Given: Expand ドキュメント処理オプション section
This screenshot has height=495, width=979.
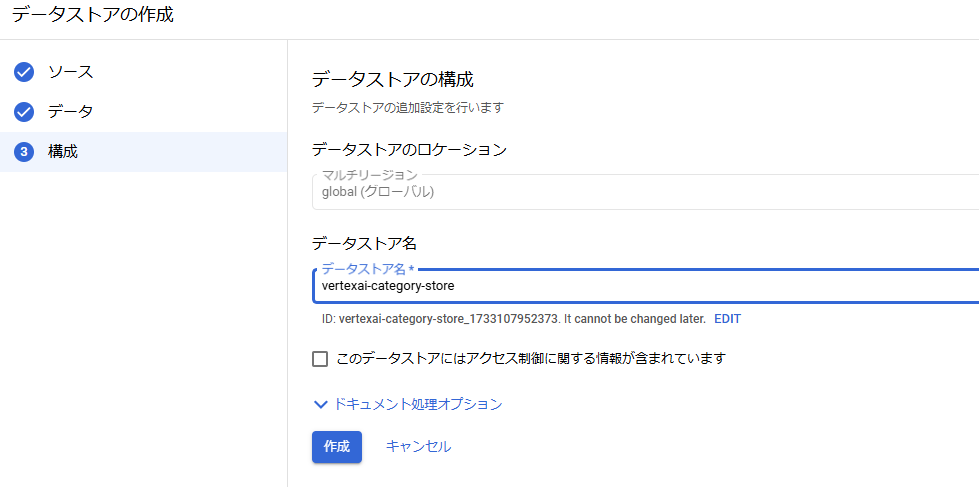Looking at the screenshot, I should (408, 404).
